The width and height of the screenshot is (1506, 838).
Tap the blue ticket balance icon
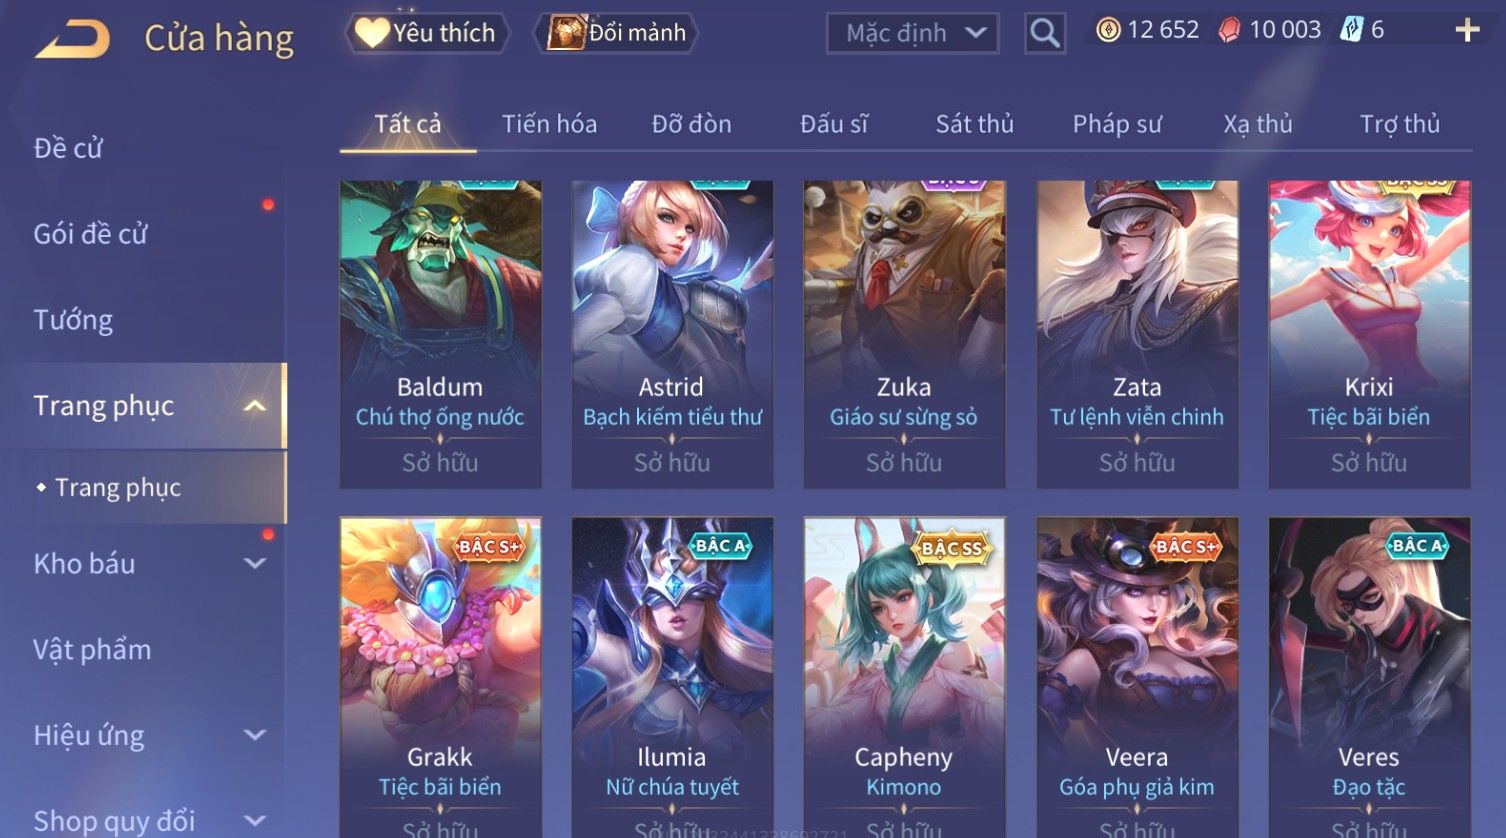tap(1352, 30)
